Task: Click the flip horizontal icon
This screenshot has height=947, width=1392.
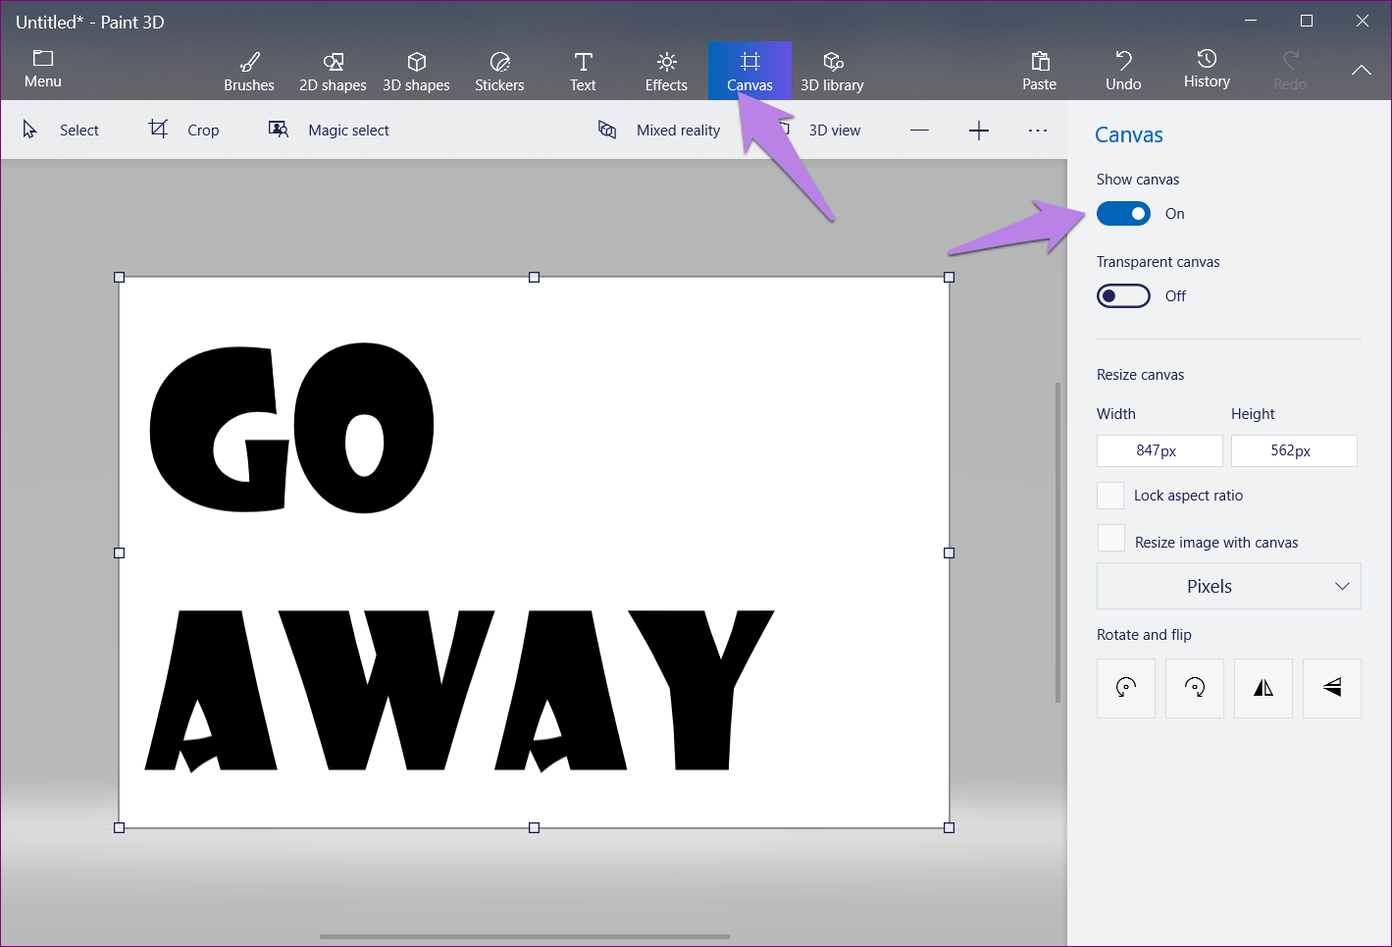Action: (1263, 688)
